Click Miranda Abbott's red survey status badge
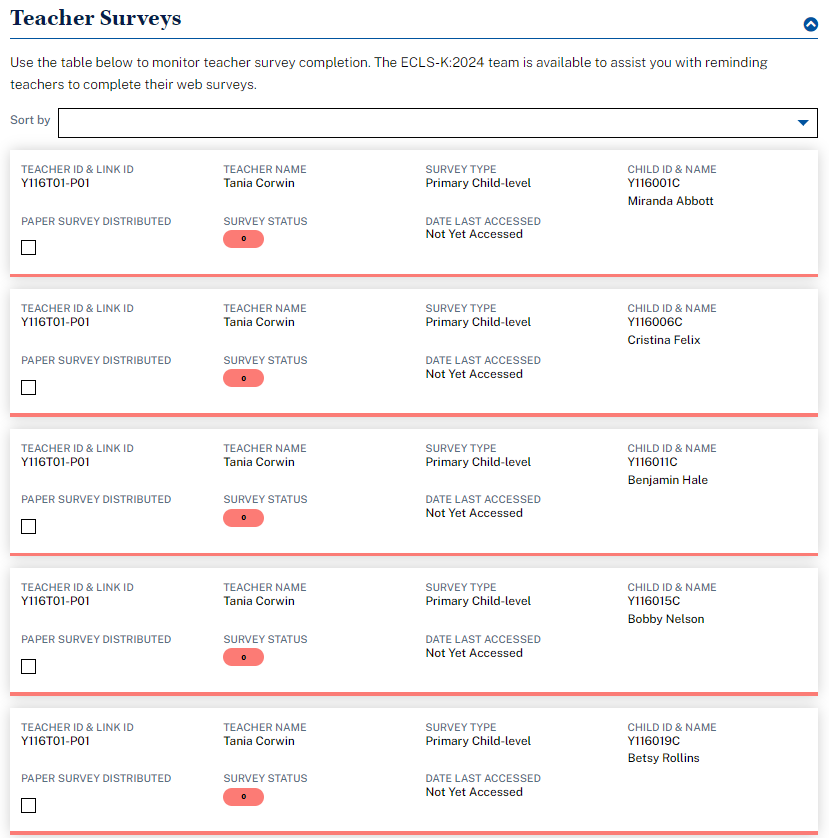The width and height of the screenshot is (829, 838). [x=243, y=239]
